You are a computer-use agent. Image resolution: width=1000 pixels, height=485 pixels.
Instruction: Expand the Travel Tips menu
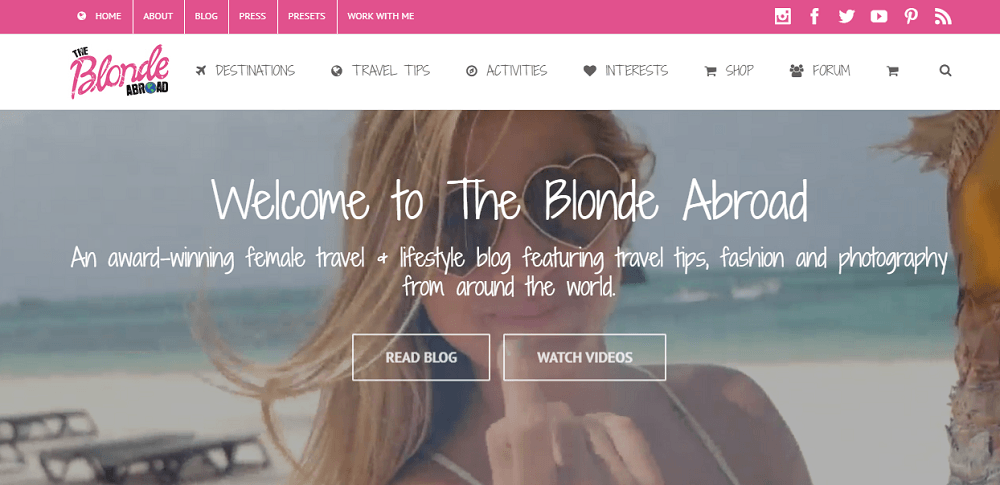[381, 70]
